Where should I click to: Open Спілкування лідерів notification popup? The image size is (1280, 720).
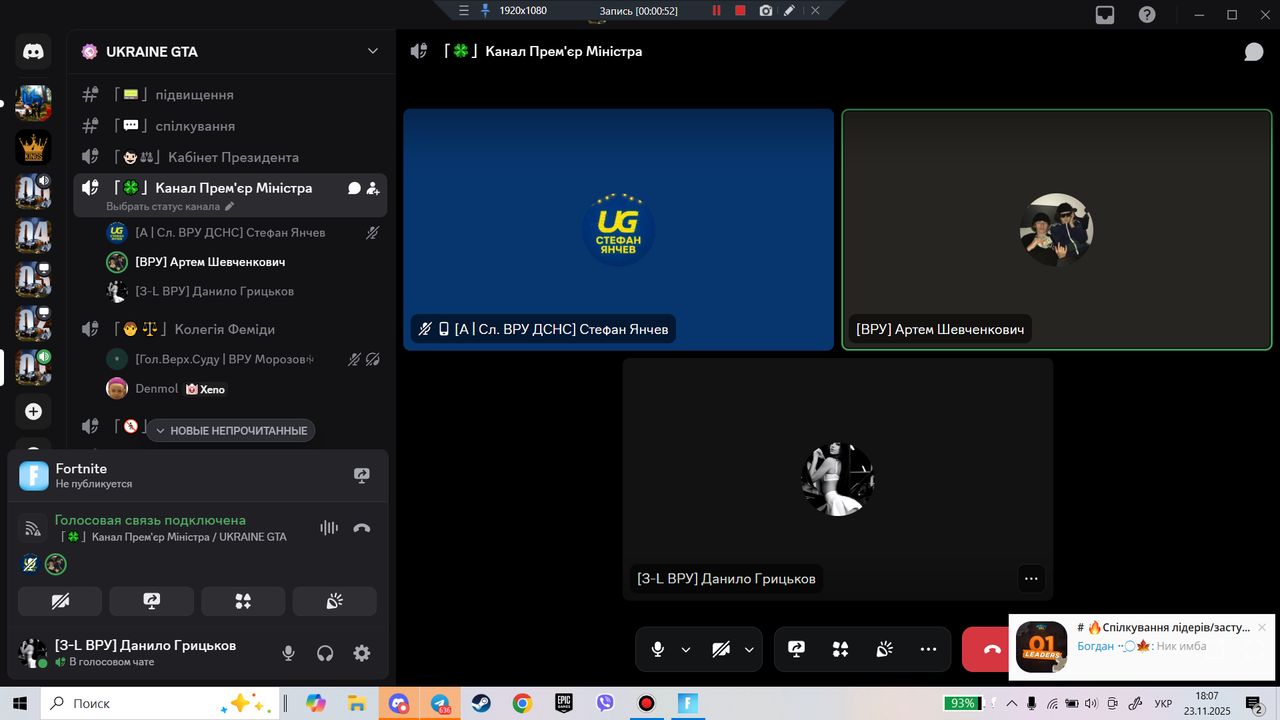(x=1141, y=646)
